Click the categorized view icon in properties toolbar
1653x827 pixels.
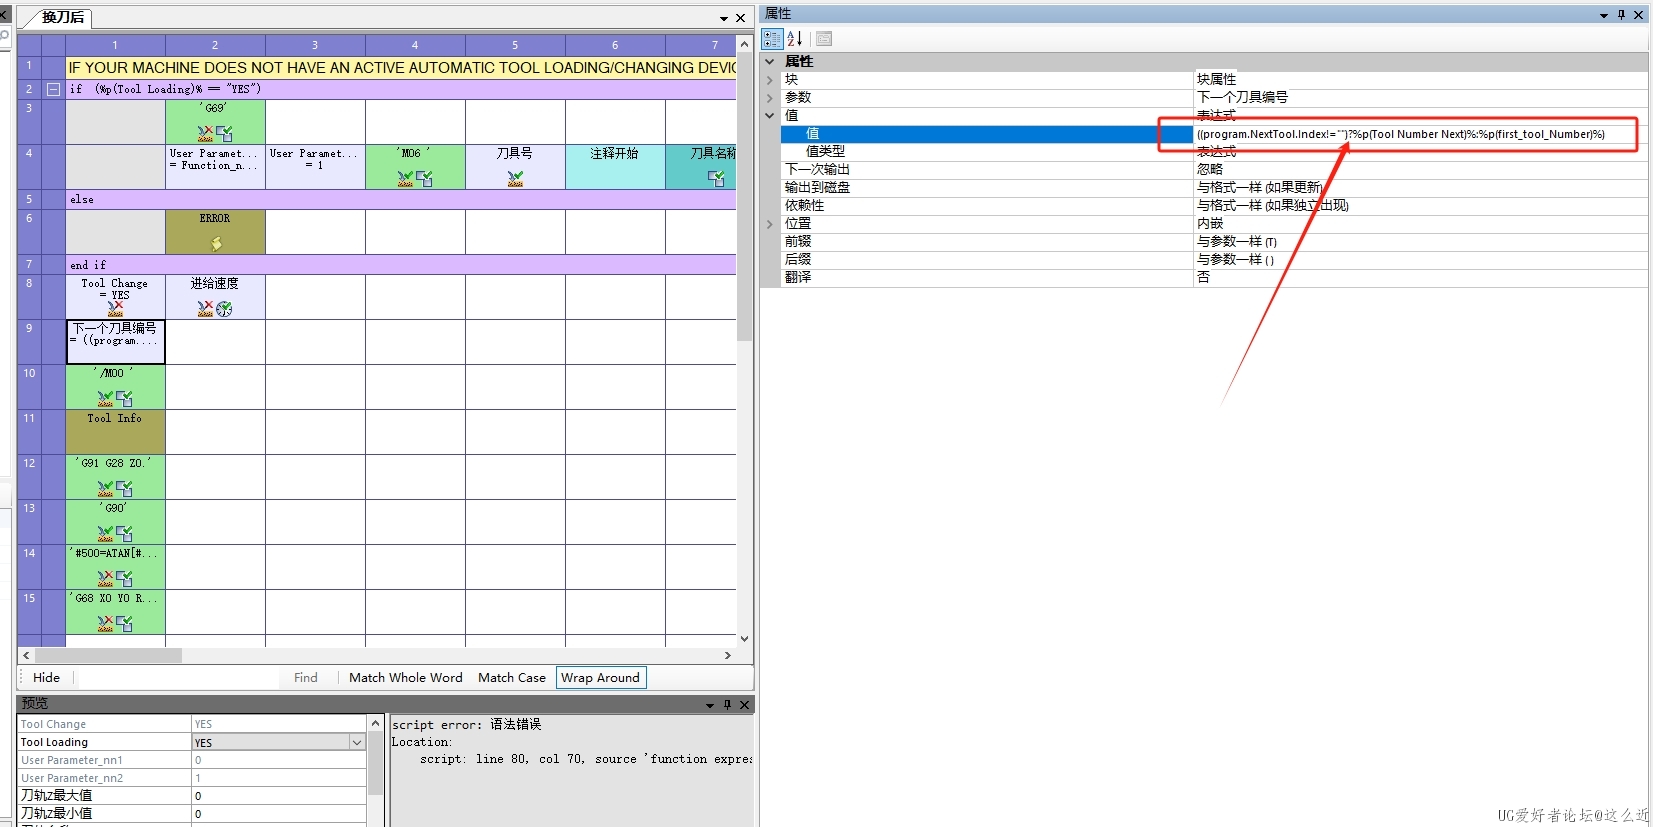[772, 39]
